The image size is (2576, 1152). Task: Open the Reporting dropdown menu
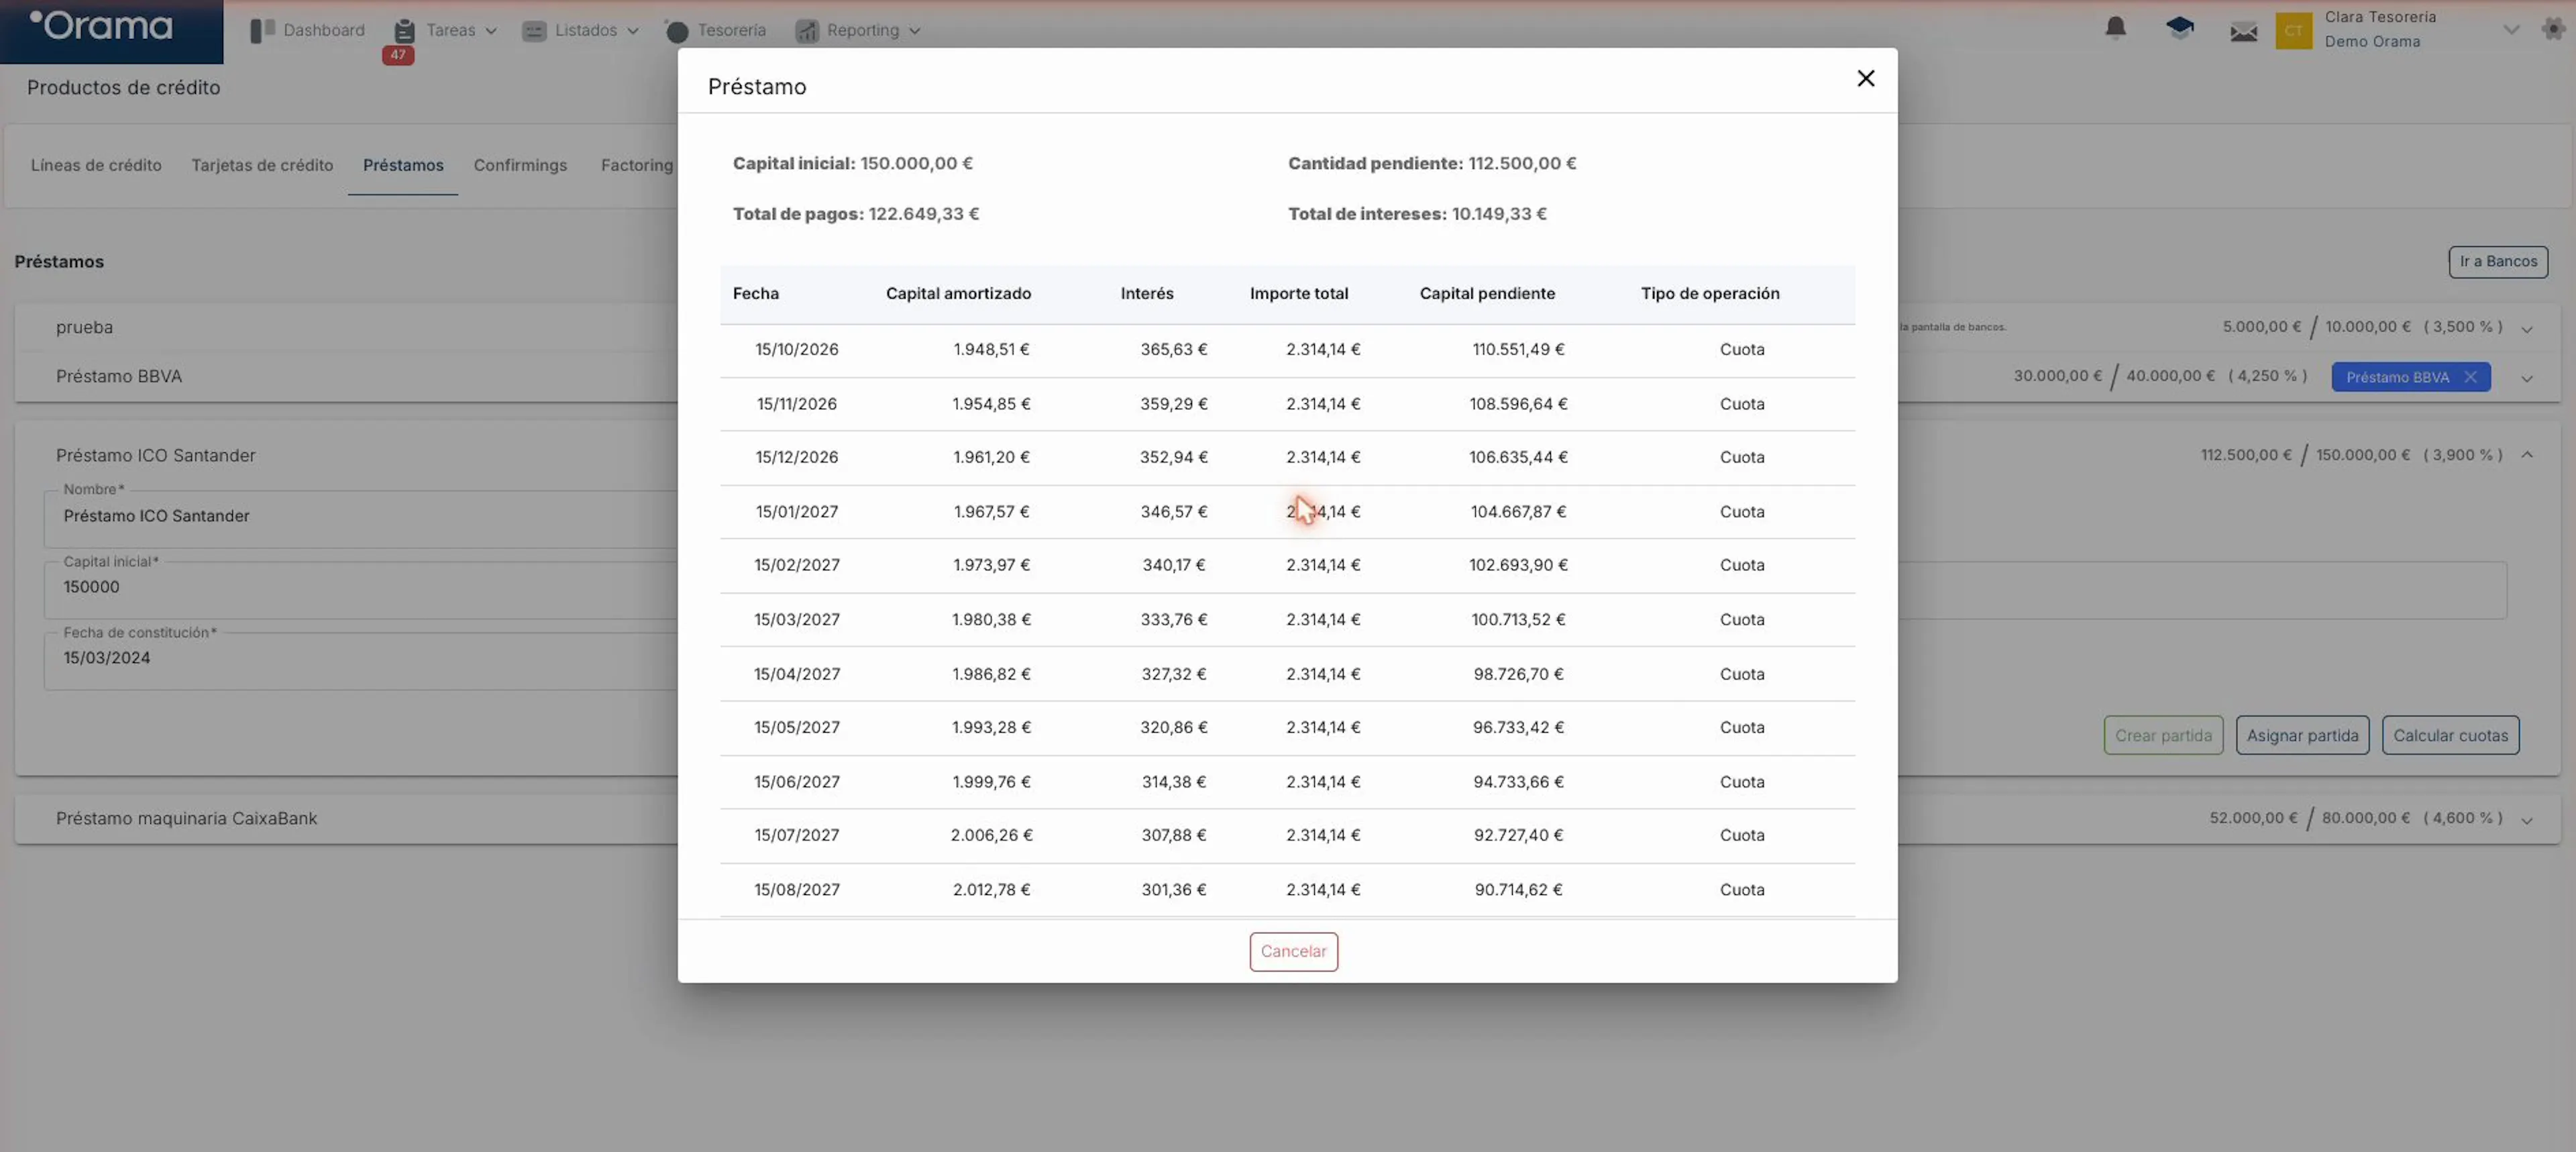[858, 30]
